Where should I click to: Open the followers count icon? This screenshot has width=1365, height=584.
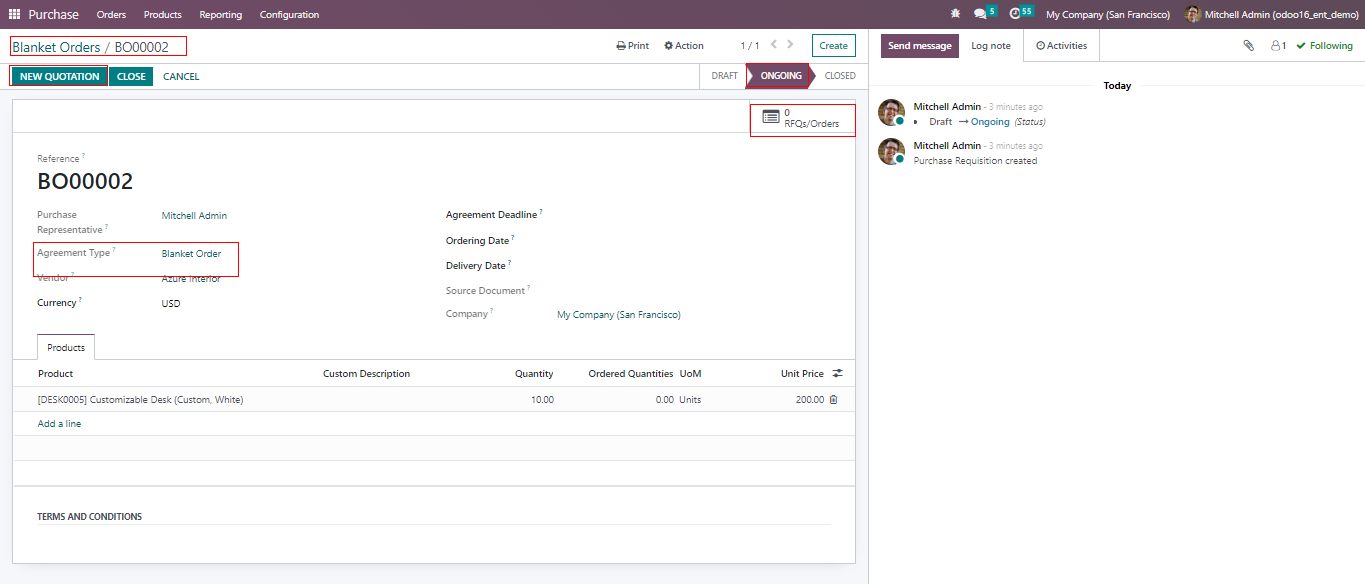pos(1277,46)
